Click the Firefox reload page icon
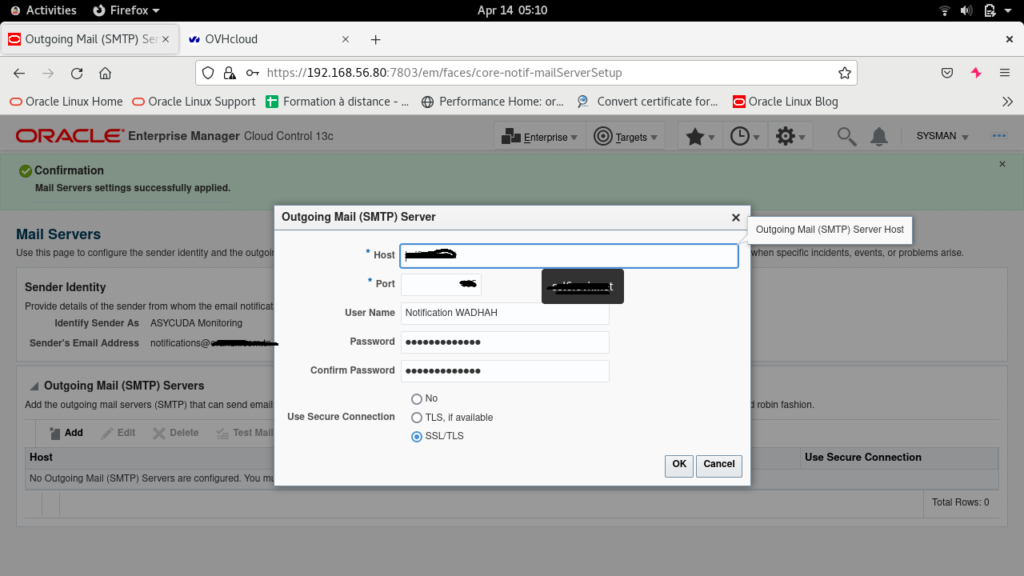 pyautogui.click(x=76, y=73)
